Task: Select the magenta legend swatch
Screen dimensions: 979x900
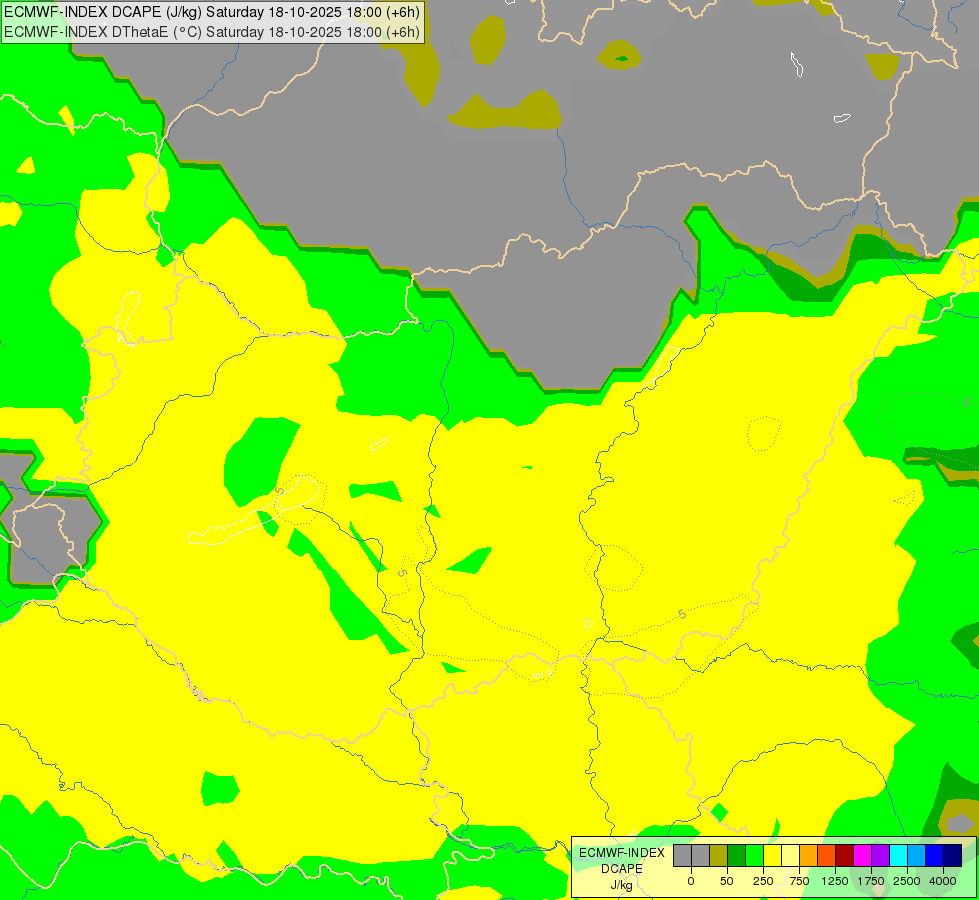Action: click(863, 855)
